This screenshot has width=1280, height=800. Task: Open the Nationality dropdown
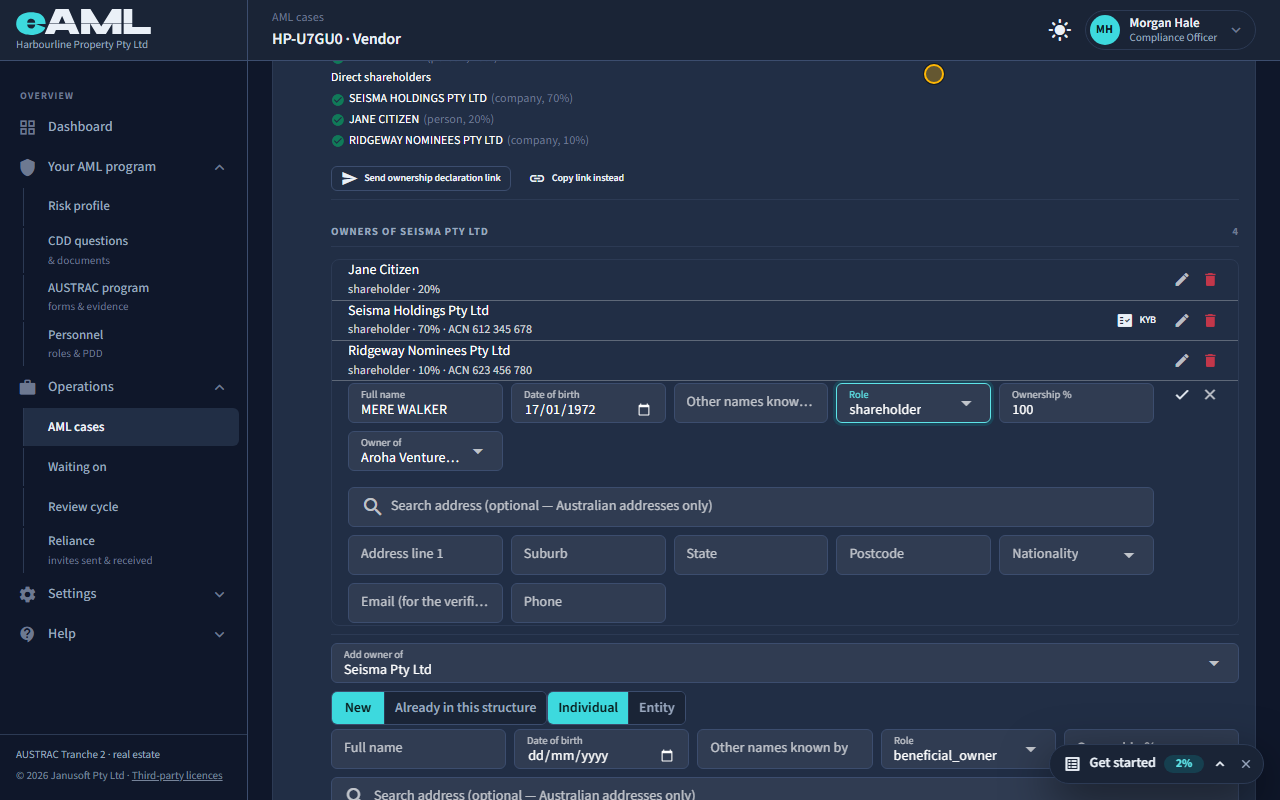(1076, 555)
